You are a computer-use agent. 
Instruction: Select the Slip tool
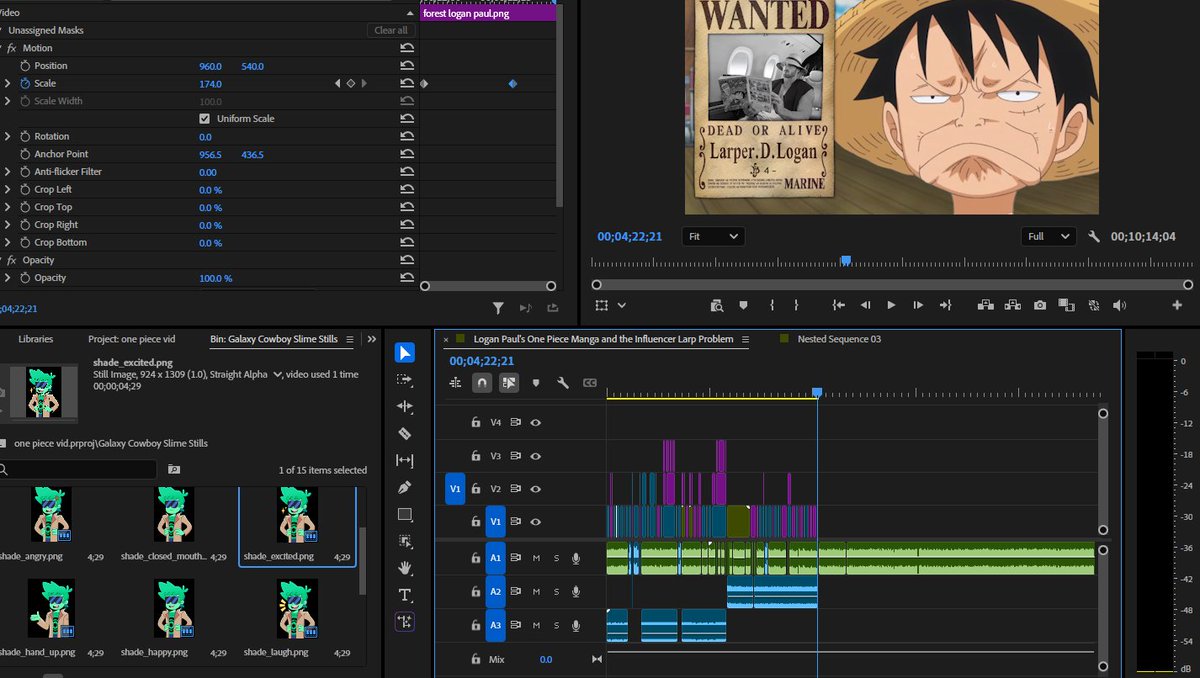click(x=404, y=461)
